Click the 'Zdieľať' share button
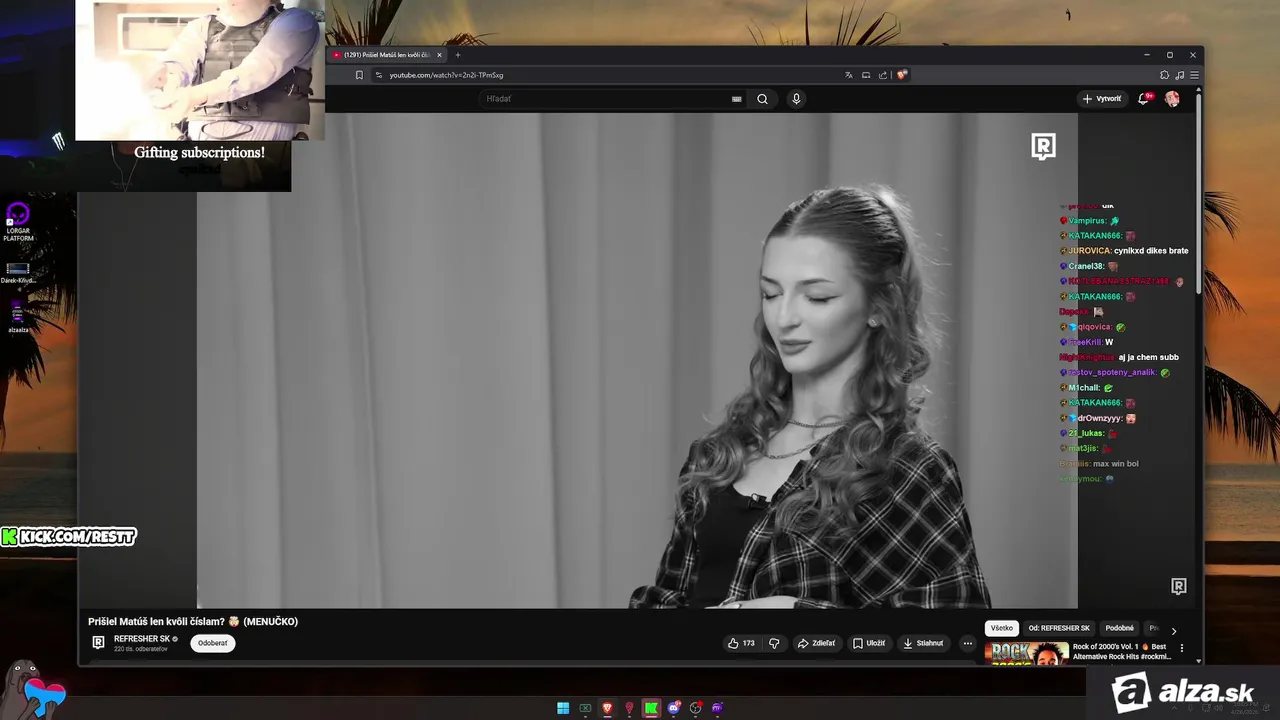1280x720 pixels. point(816,643)
